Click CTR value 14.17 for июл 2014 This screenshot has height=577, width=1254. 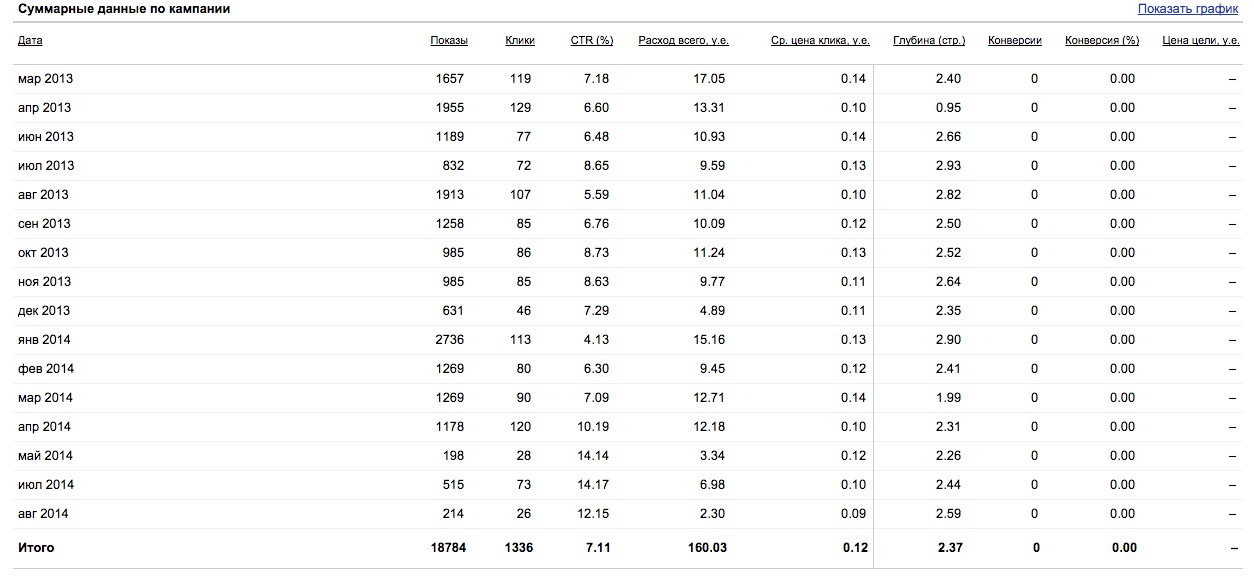(x=592, y=485)
